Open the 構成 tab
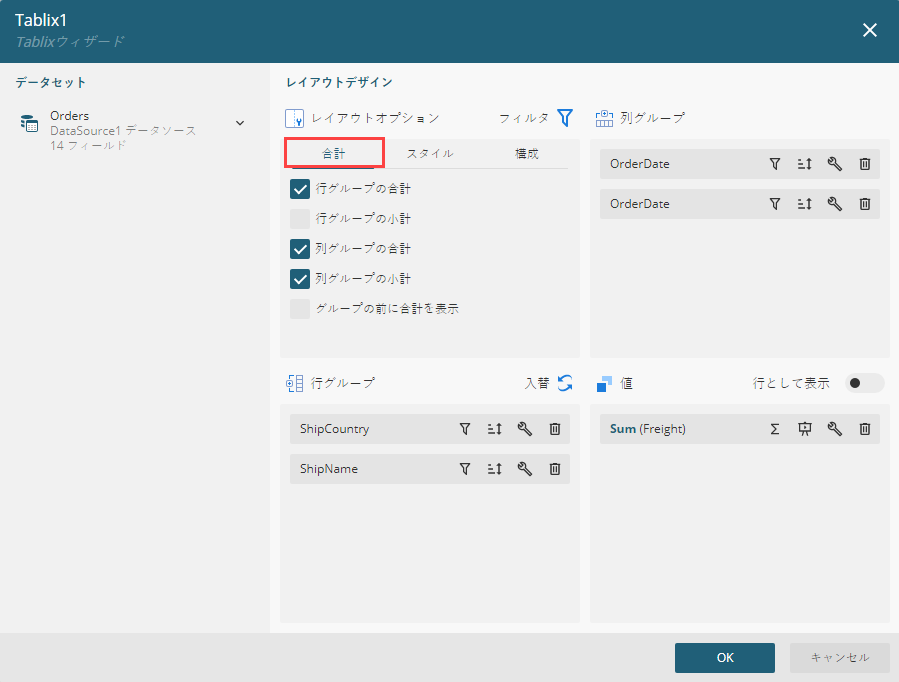The width and height of the screenshot is (899, 682). [527, 153]
